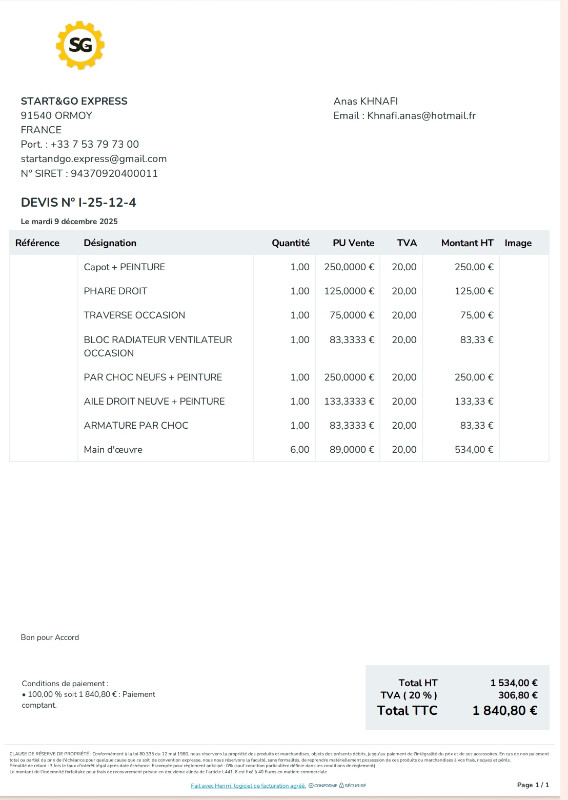Click the Khnafi.anas@hotmail.fr email address

tap(421, 116)
